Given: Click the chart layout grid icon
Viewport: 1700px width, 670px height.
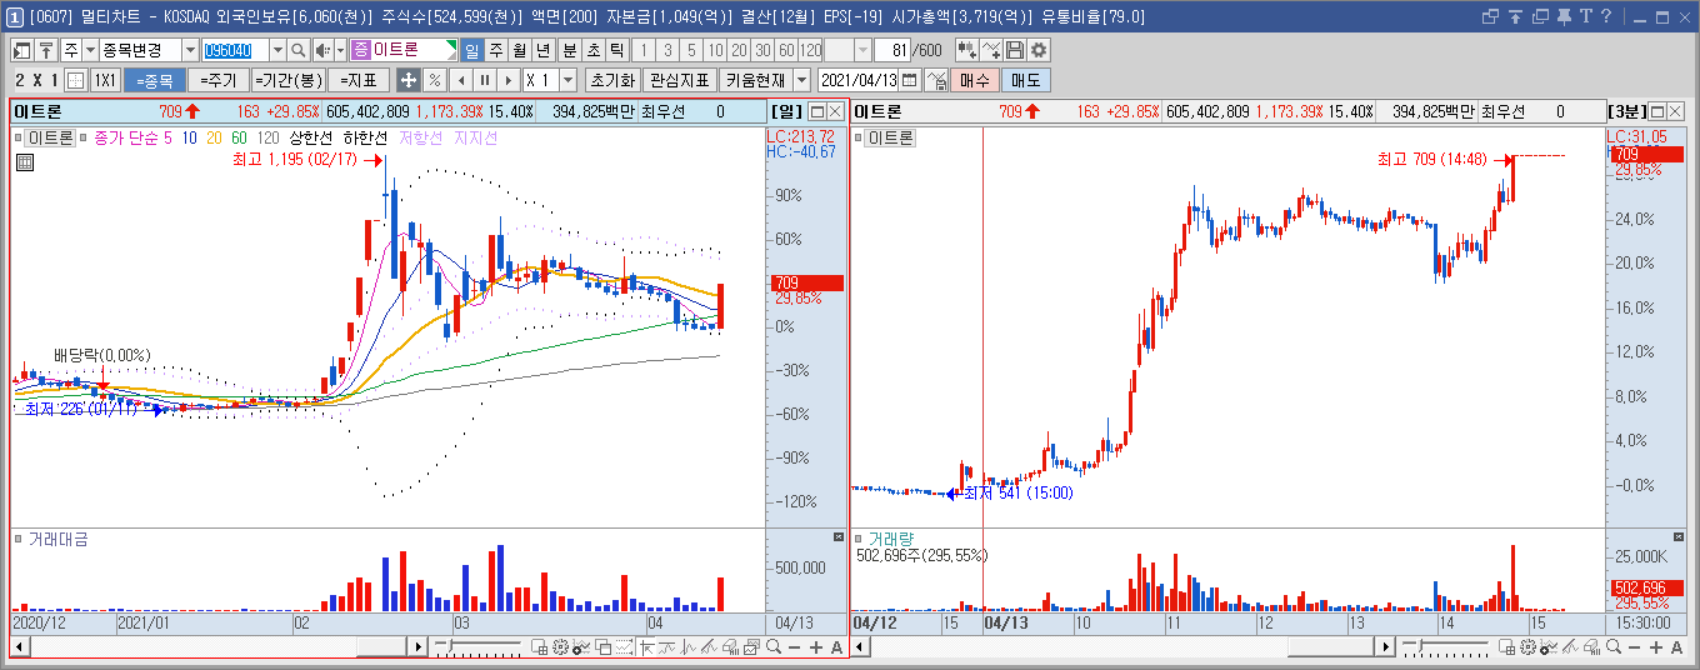Looking at the screenshot, I should coord(76,80).
